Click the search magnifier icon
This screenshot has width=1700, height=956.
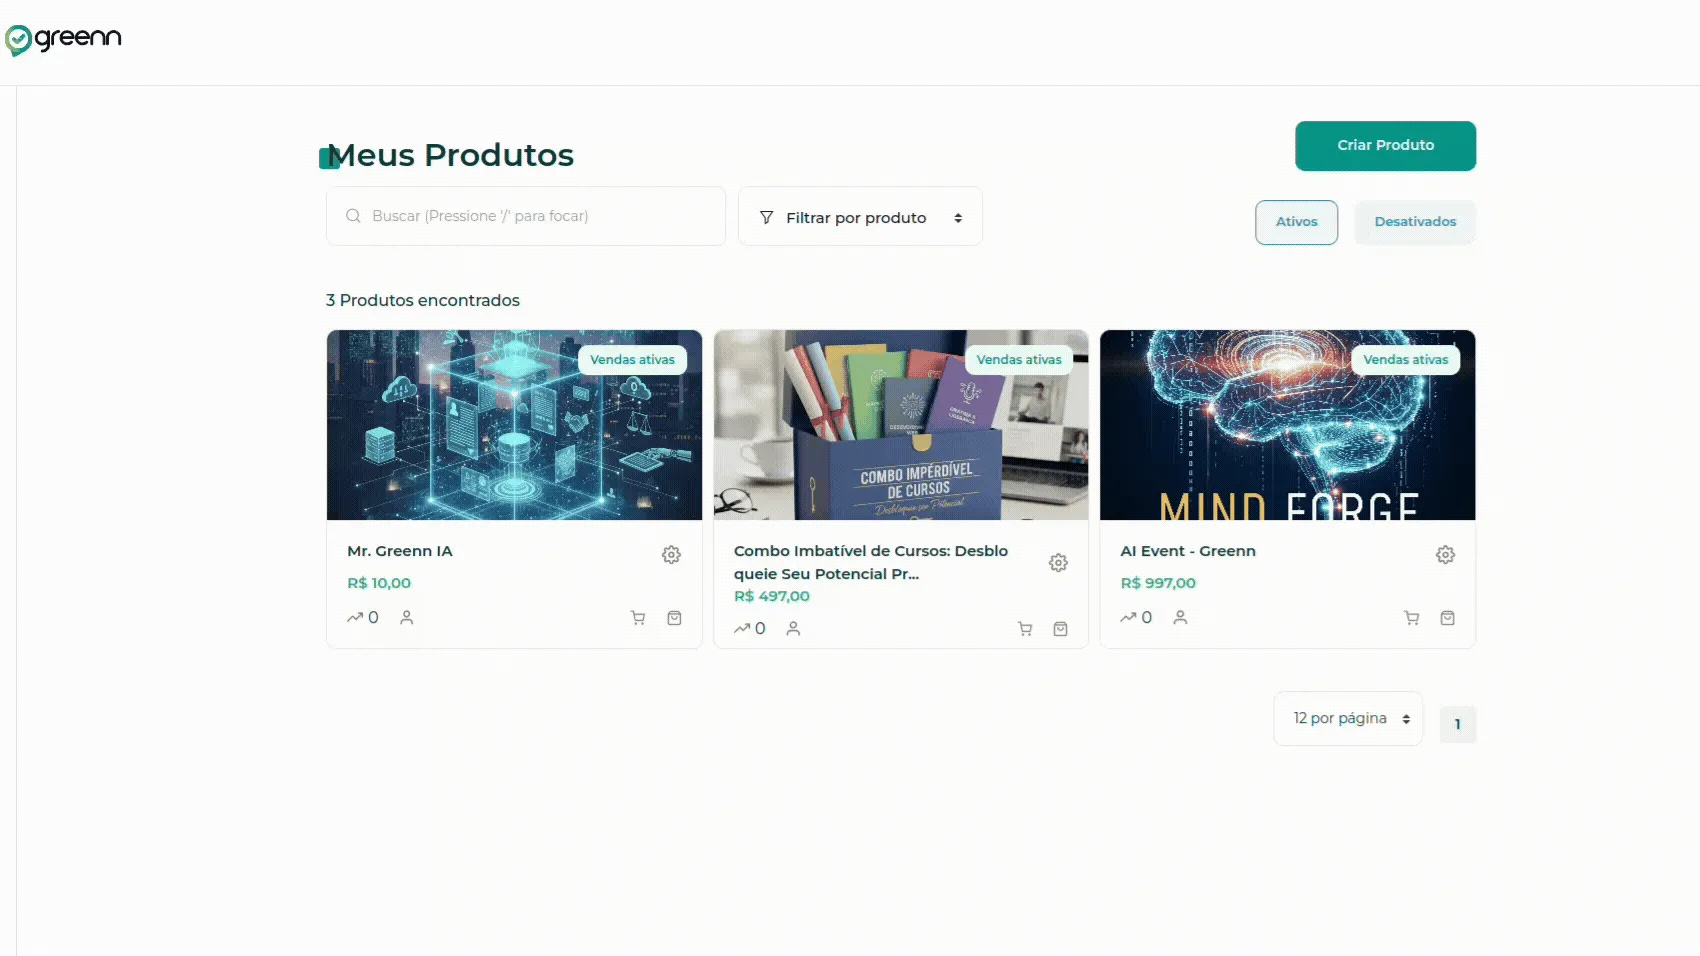pos(353,216)
